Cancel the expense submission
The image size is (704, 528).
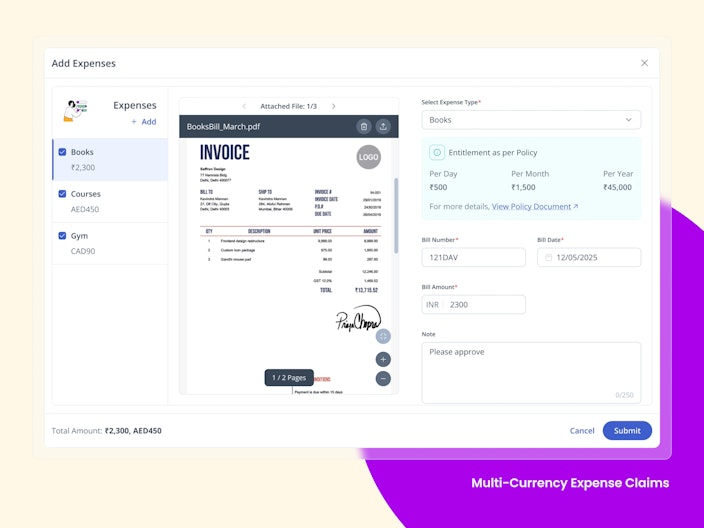point(582,431)
